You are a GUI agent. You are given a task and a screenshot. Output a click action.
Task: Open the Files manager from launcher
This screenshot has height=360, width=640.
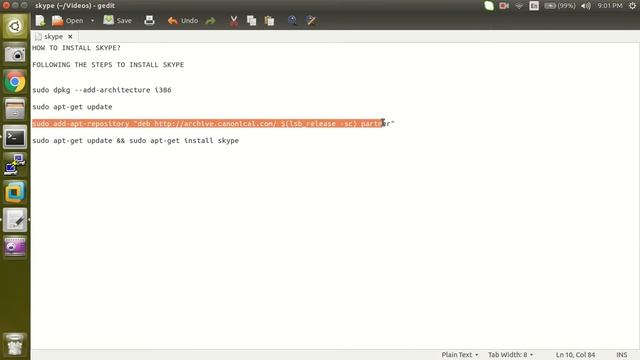point(15,109)
